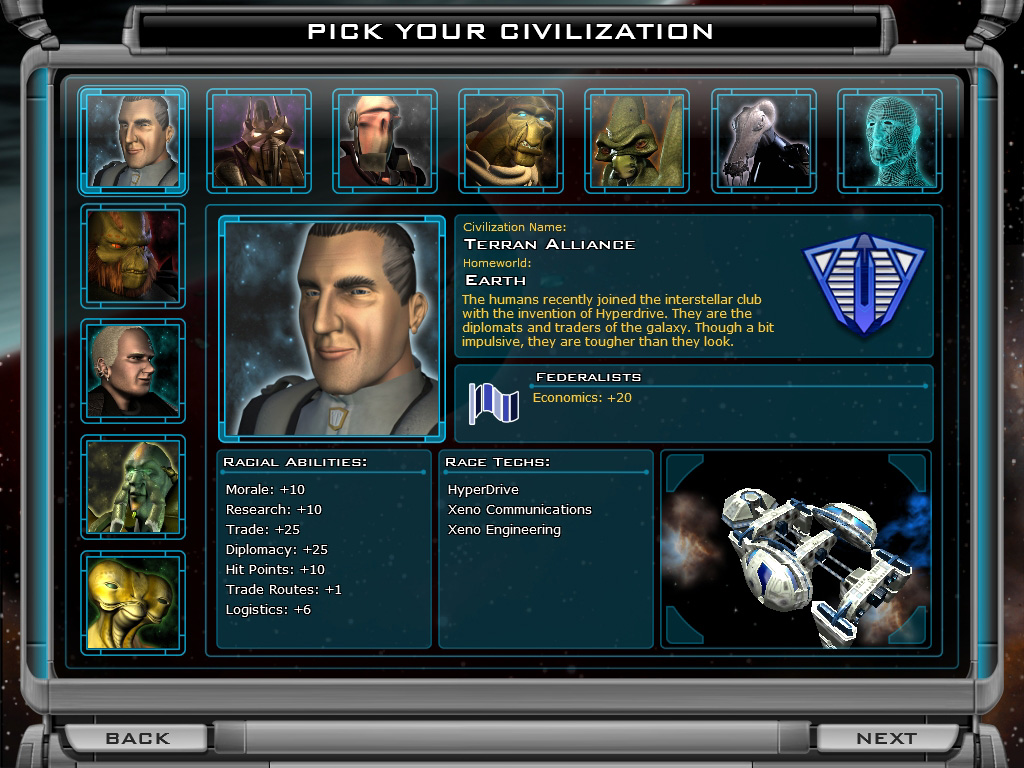
Task: Select the green tentacle-faced alien portrait
Action: click(x=133, y=487)
